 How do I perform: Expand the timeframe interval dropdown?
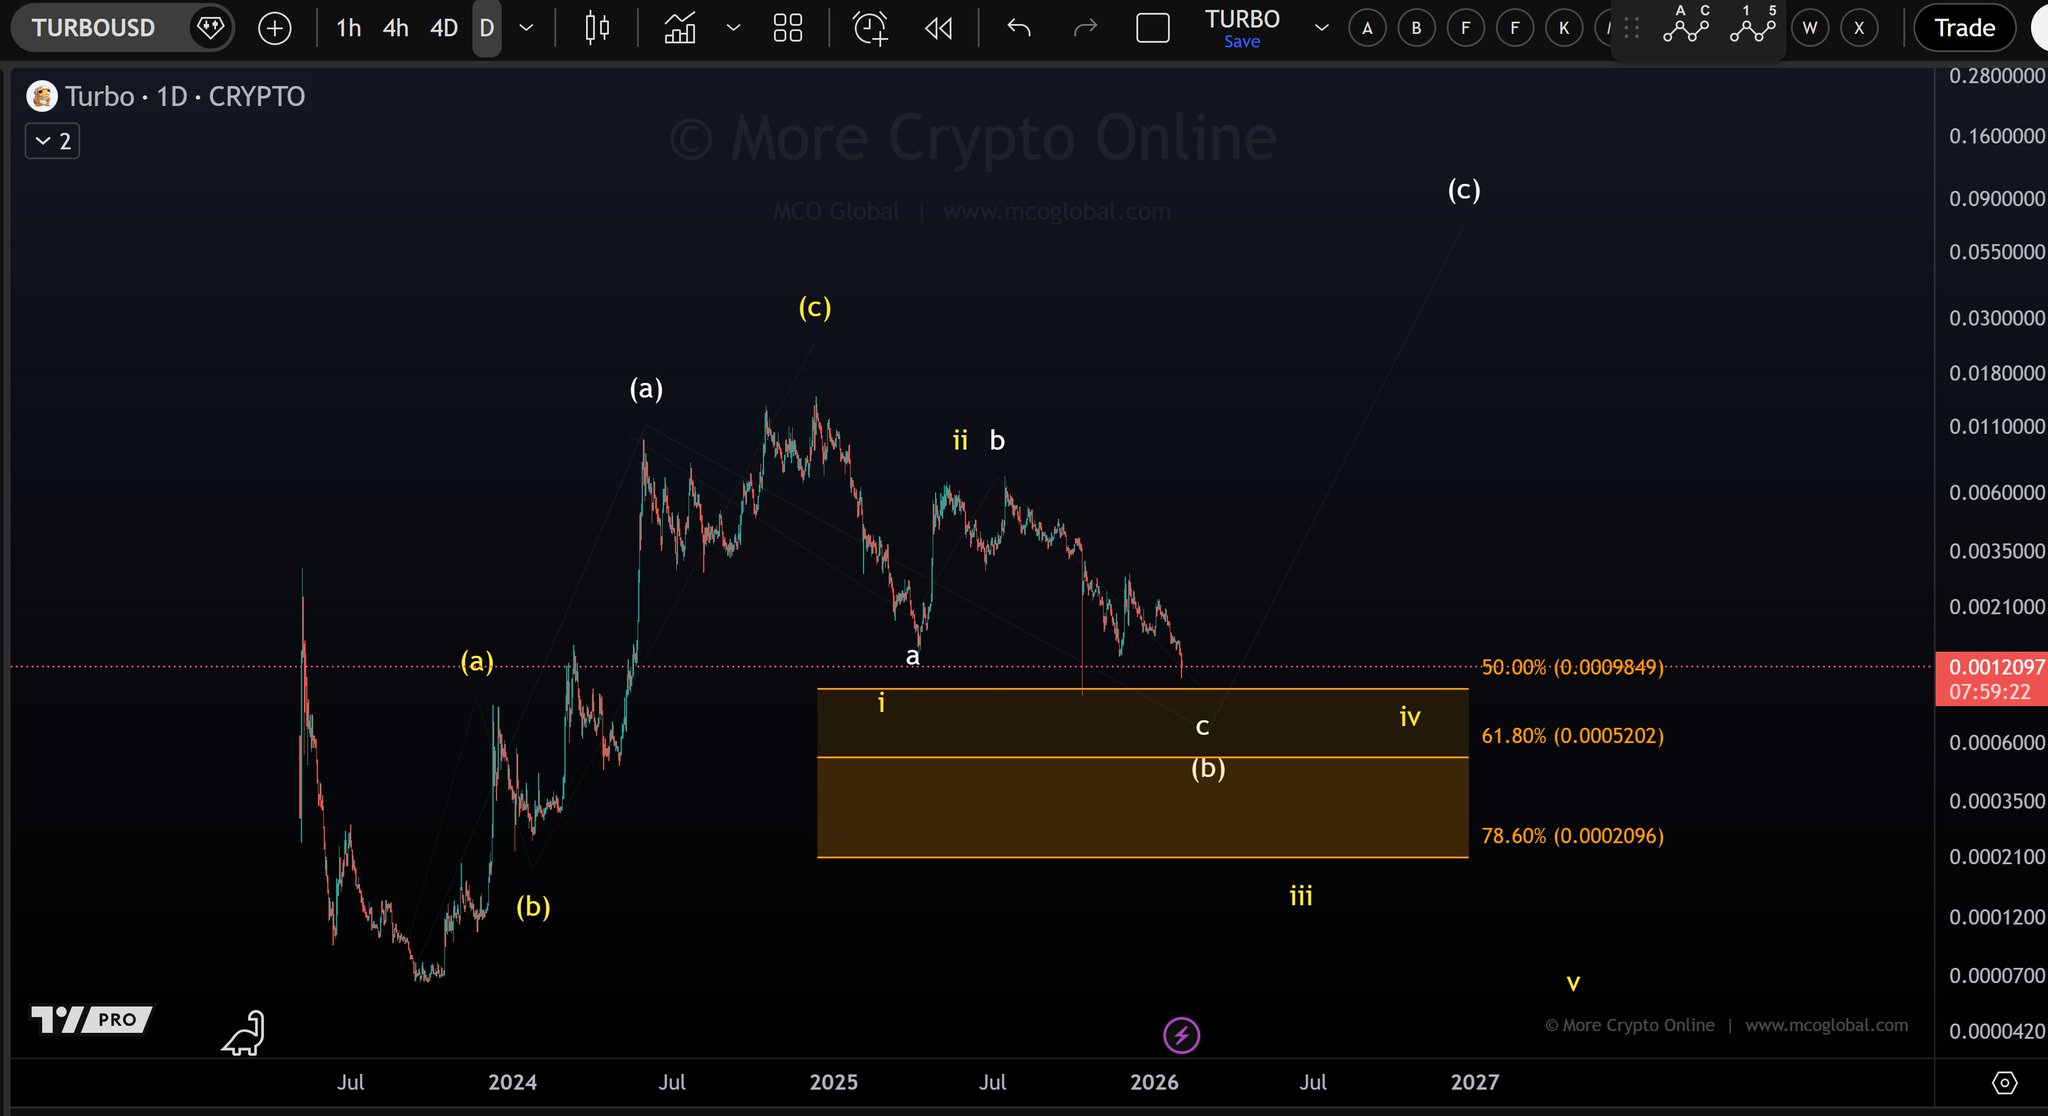[x=526, y=28]
